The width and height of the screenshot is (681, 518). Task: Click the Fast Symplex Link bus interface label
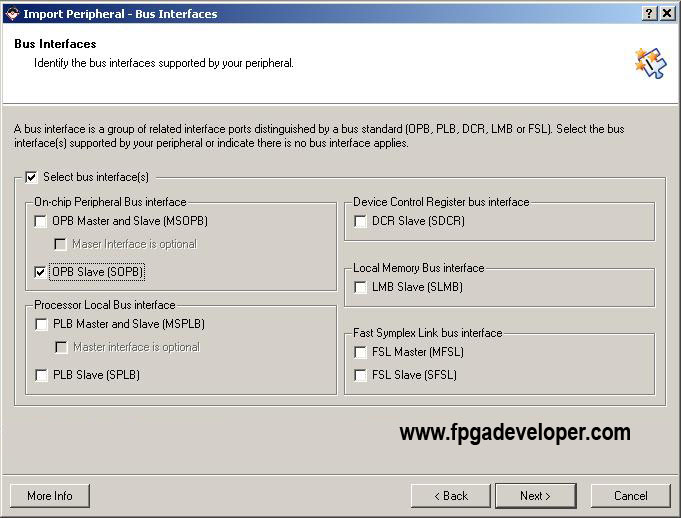click(x=428, y=333)
